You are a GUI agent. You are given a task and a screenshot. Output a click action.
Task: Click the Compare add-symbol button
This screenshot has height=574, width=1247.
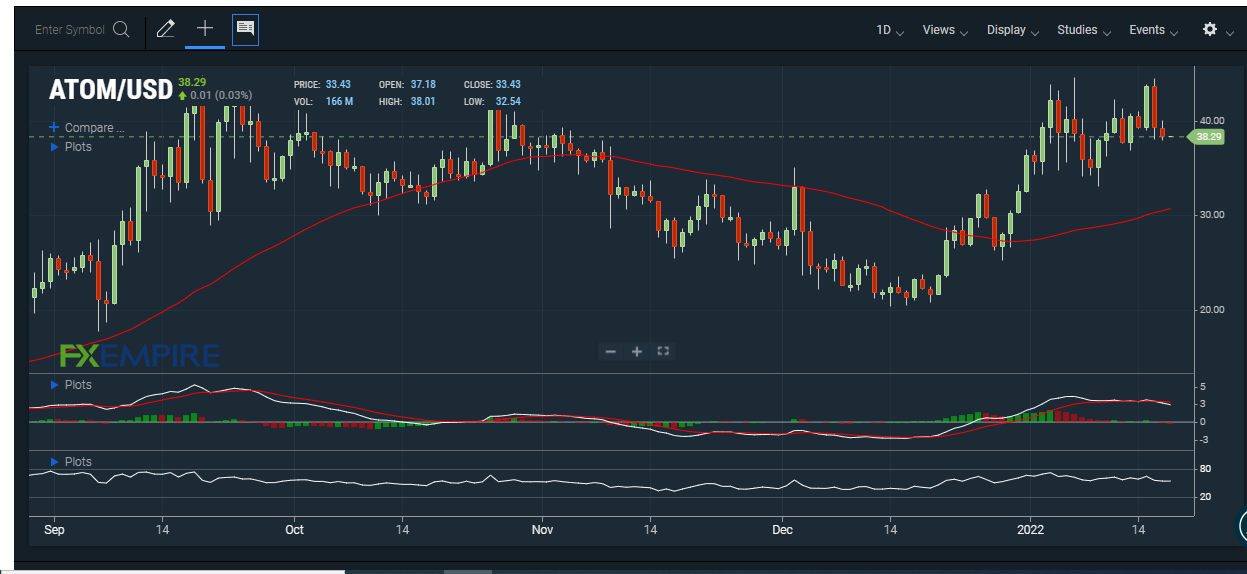87,128
